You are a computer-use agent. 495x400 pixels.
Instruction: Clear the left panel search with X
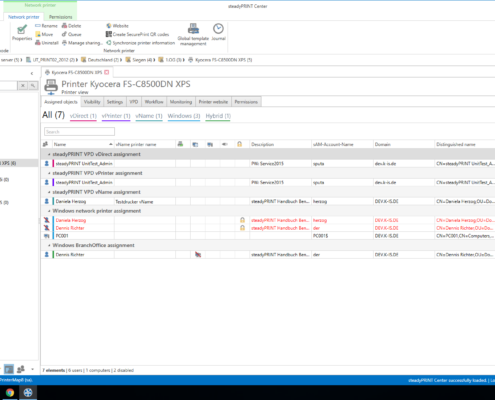tap(23, 86)
